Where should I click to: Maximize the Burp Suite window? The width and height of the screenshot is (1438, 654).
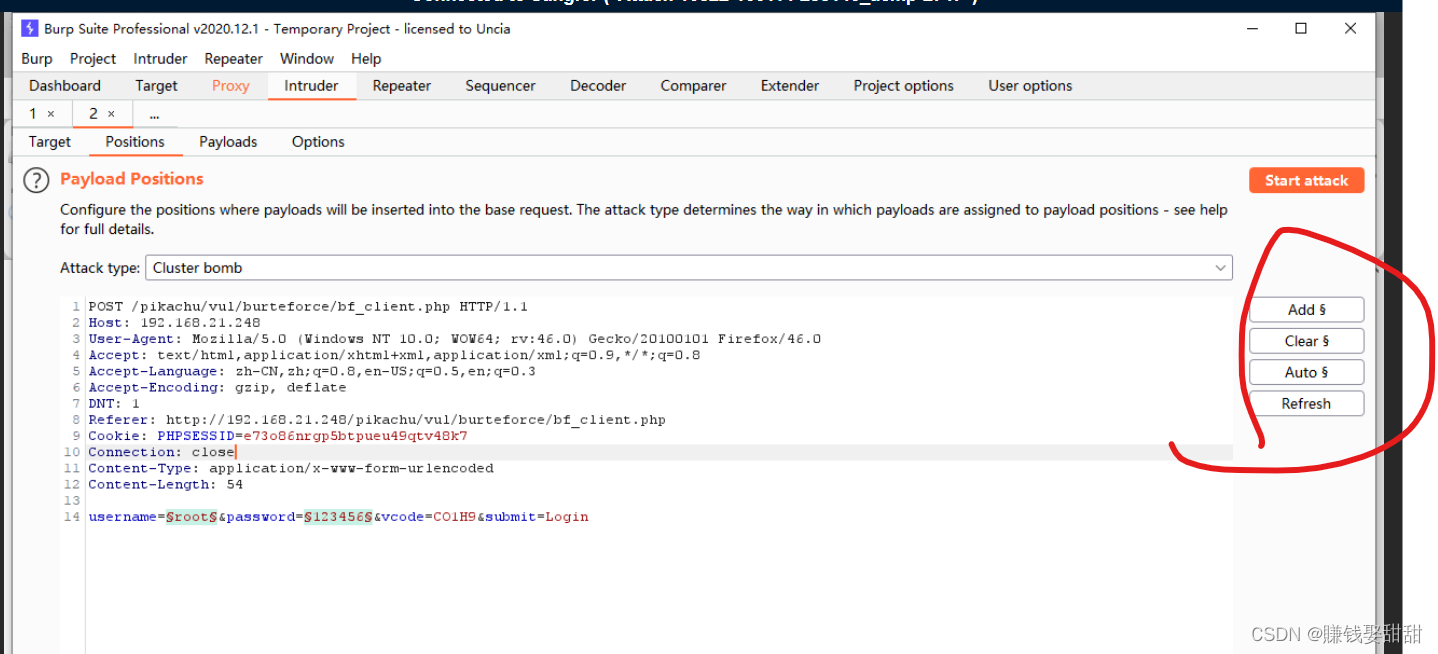tap(1301, 29)
